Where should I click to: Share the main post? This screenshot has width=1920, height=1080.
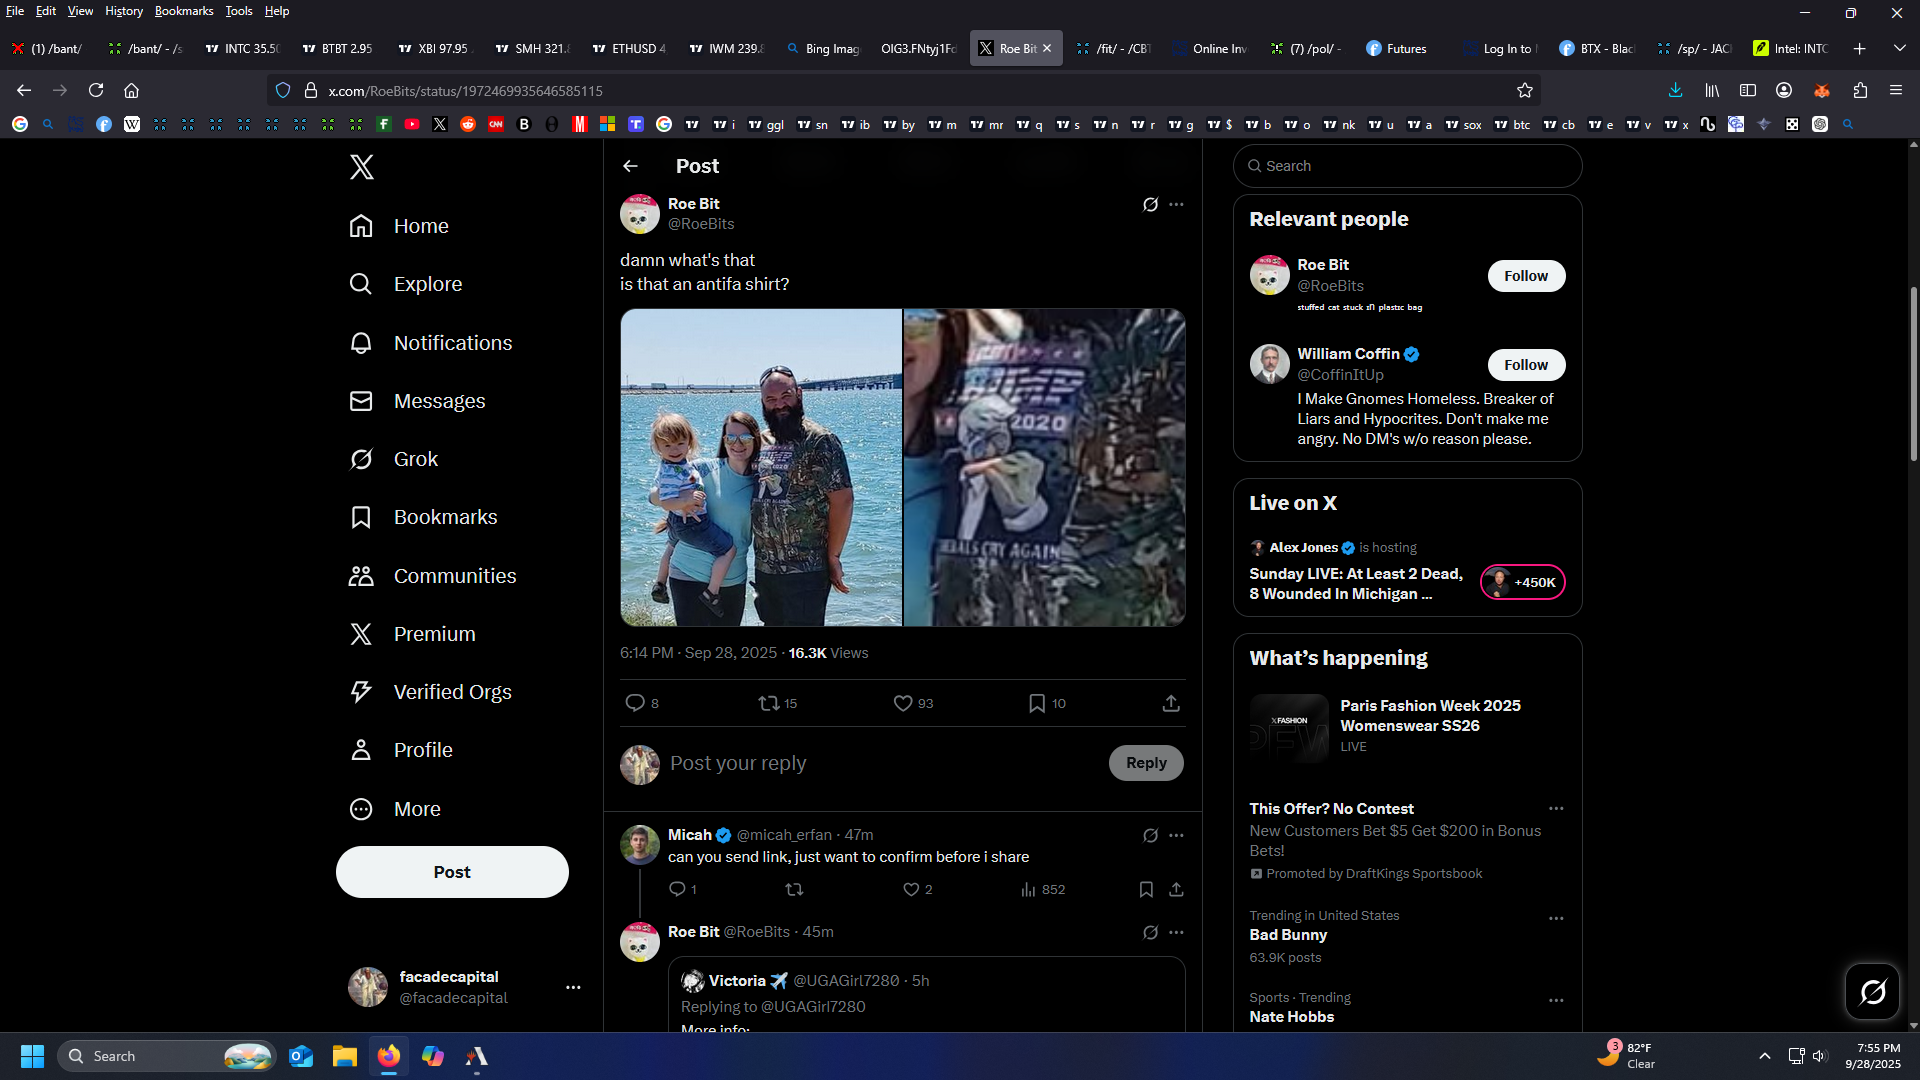(1171, 703)
